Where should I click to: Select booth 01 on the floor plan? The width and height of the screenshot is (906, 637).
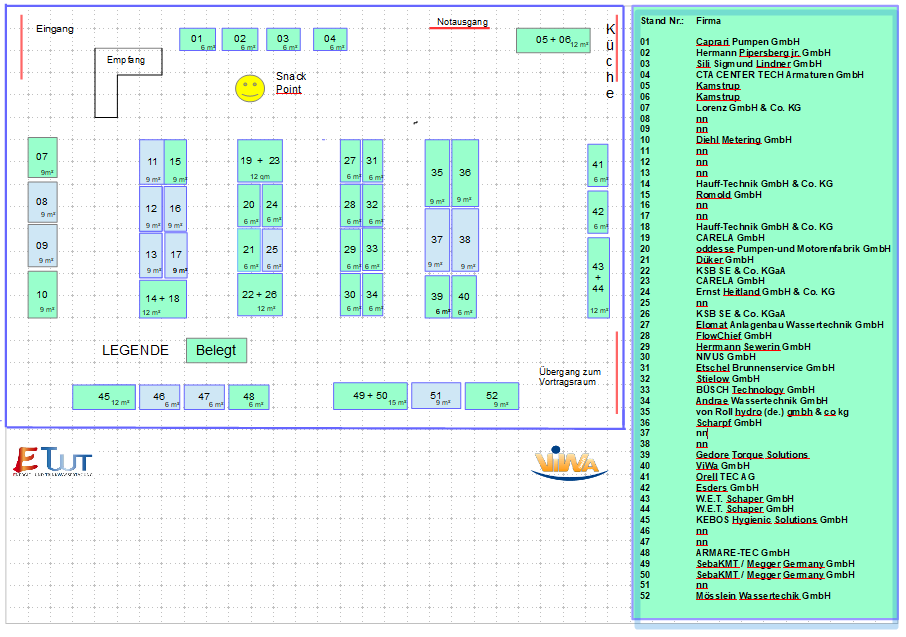point(198,39)
